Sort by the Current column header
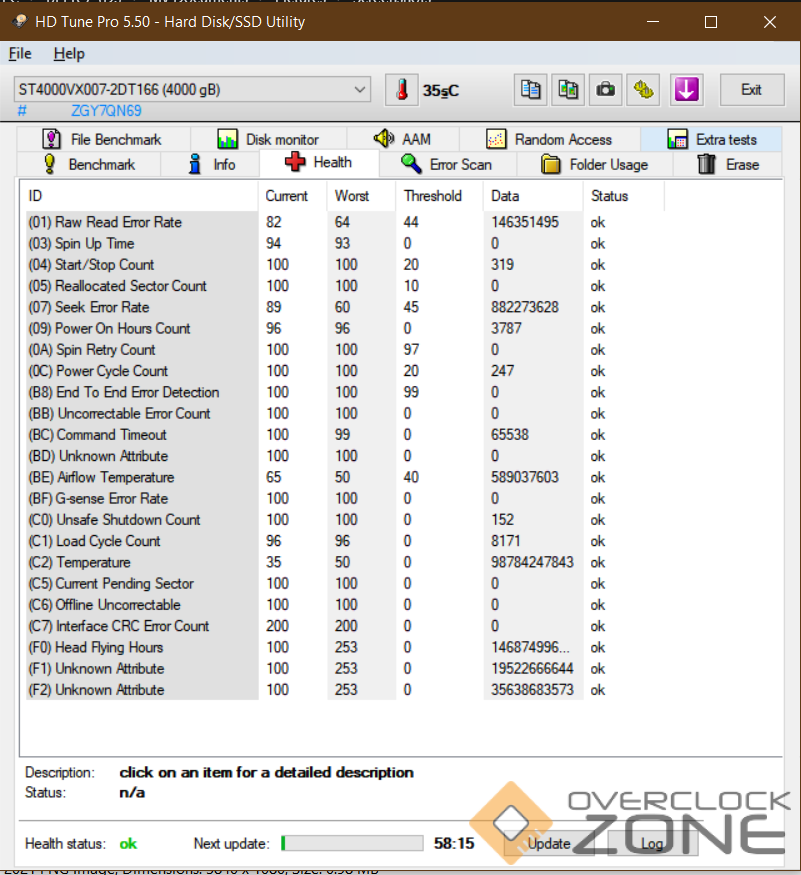The image size is (801, 875). (x=292, y=196)
